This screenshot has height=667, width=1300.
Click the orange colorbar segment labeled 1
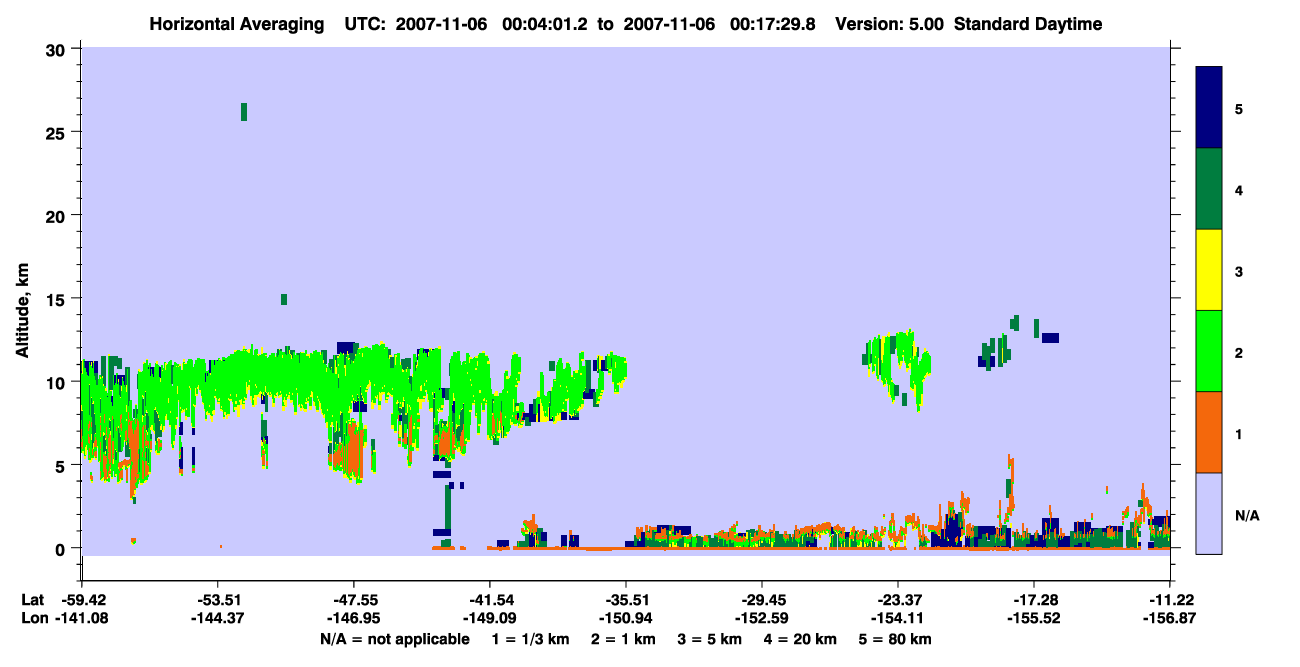[1209, 432]
